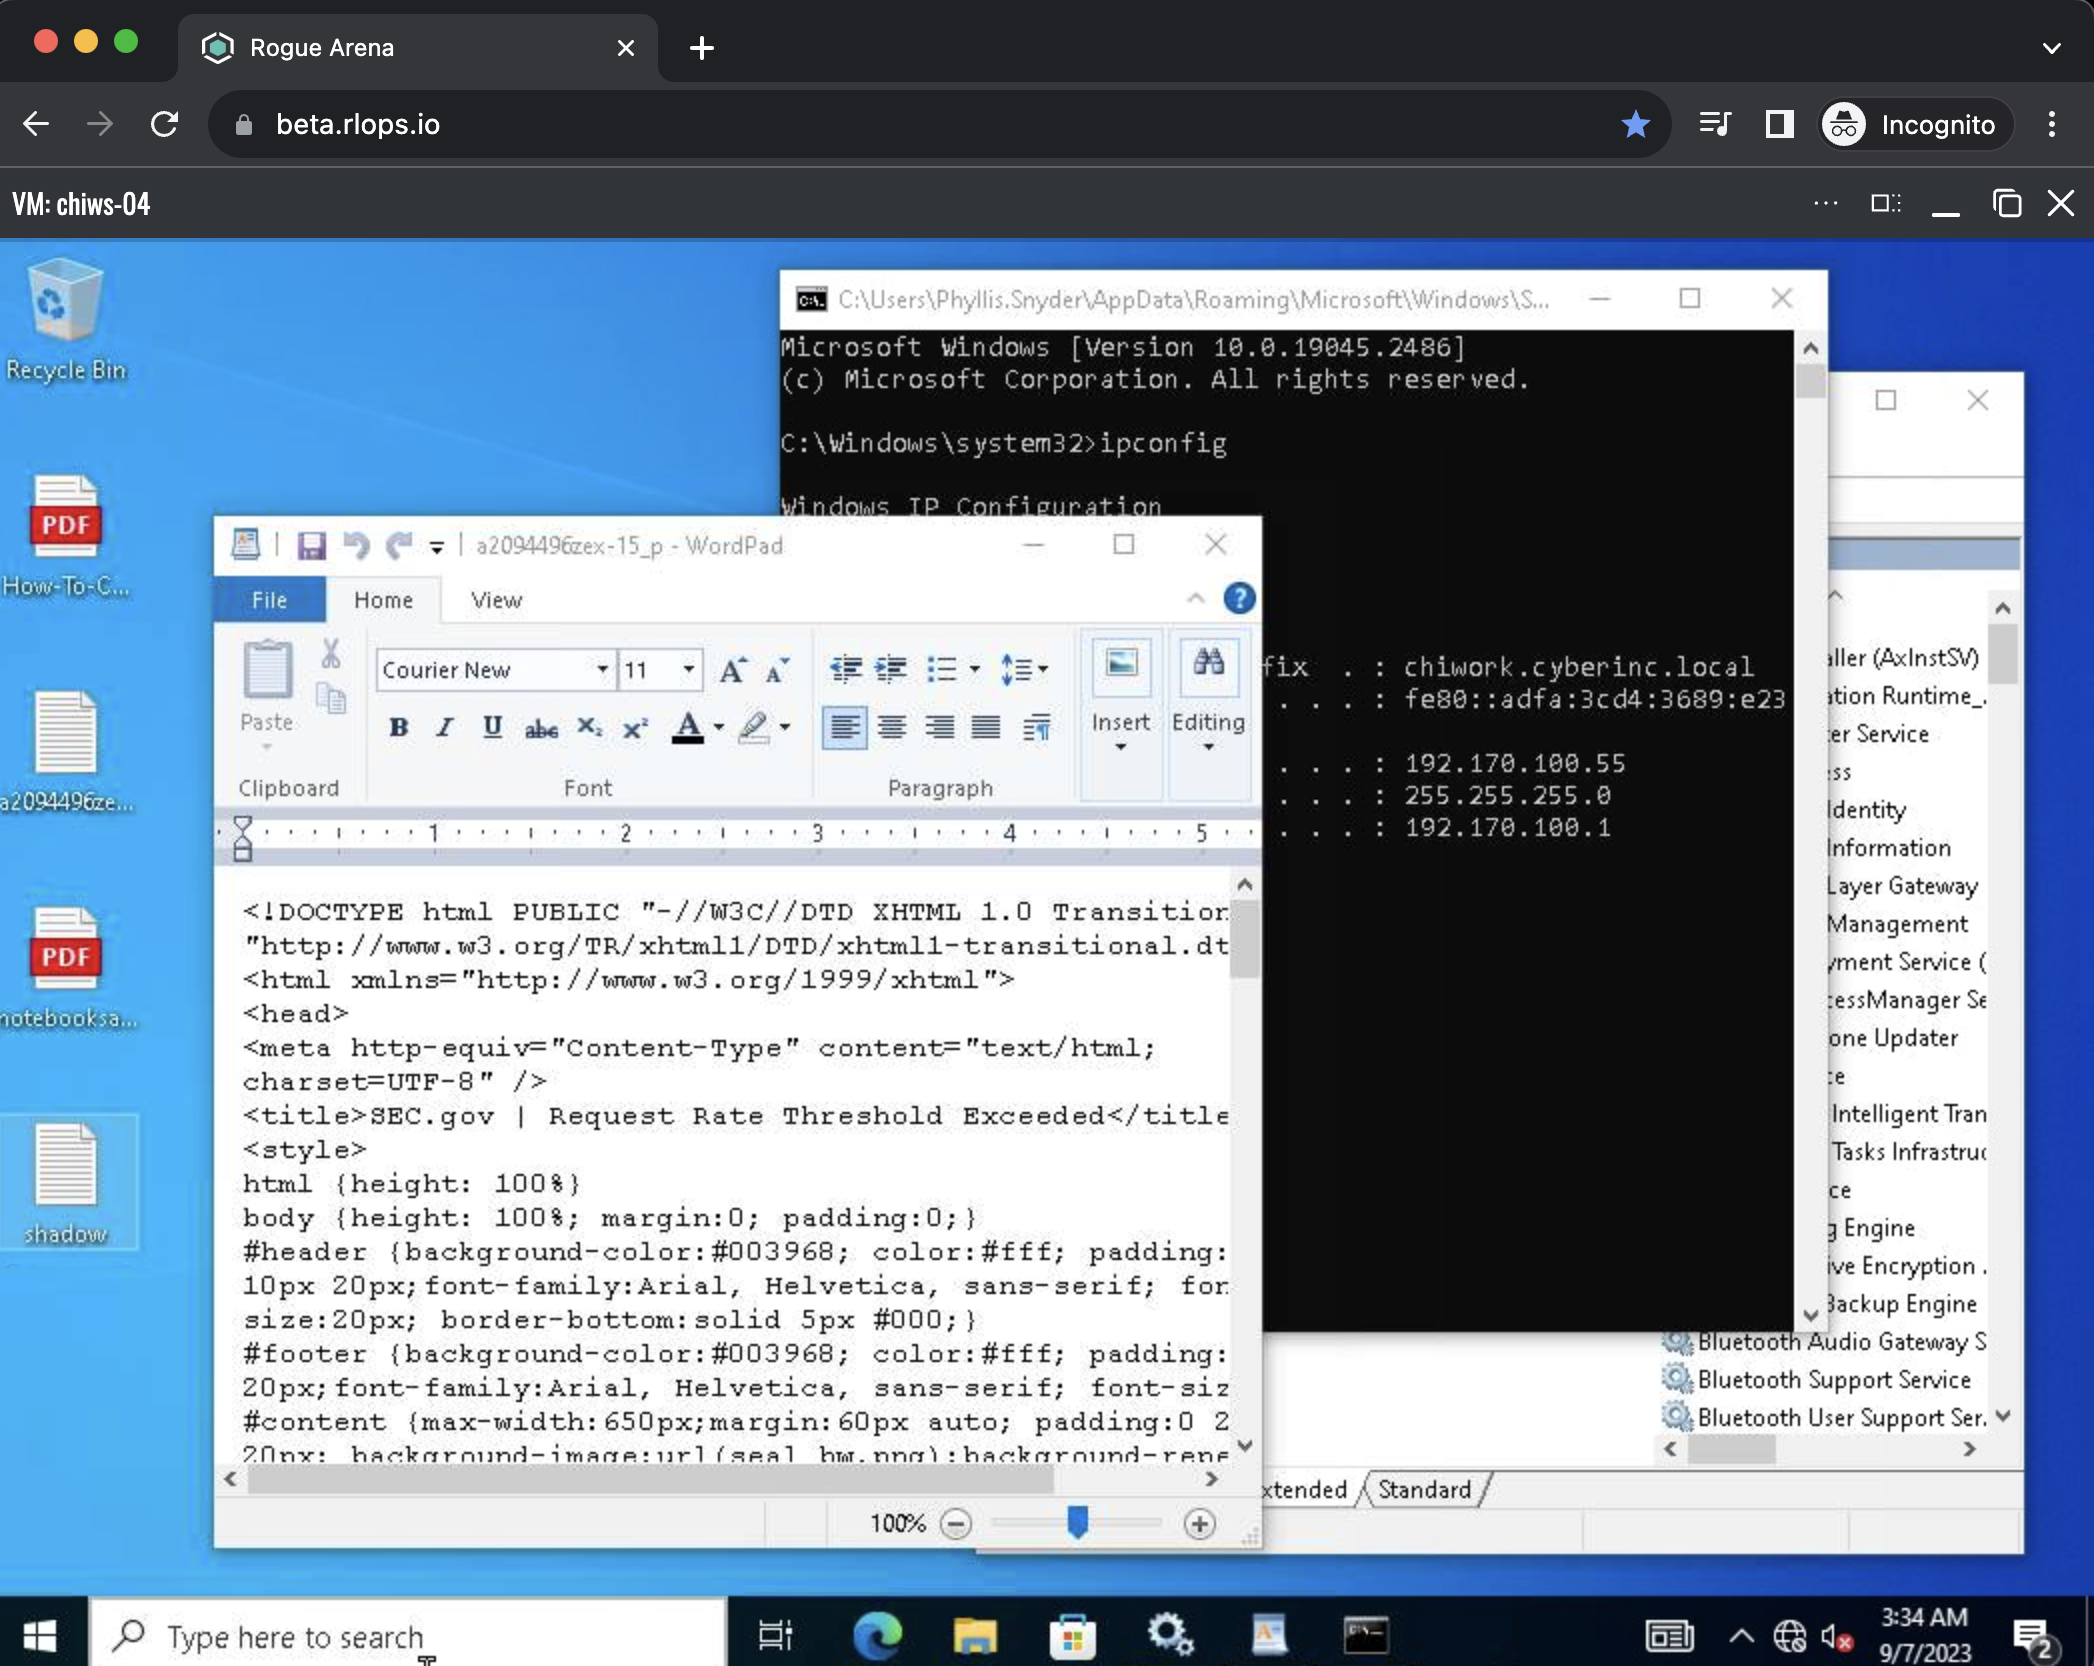
Task: Click the Grow font icon
Action: pyautogui.click(x=733, y=670)
